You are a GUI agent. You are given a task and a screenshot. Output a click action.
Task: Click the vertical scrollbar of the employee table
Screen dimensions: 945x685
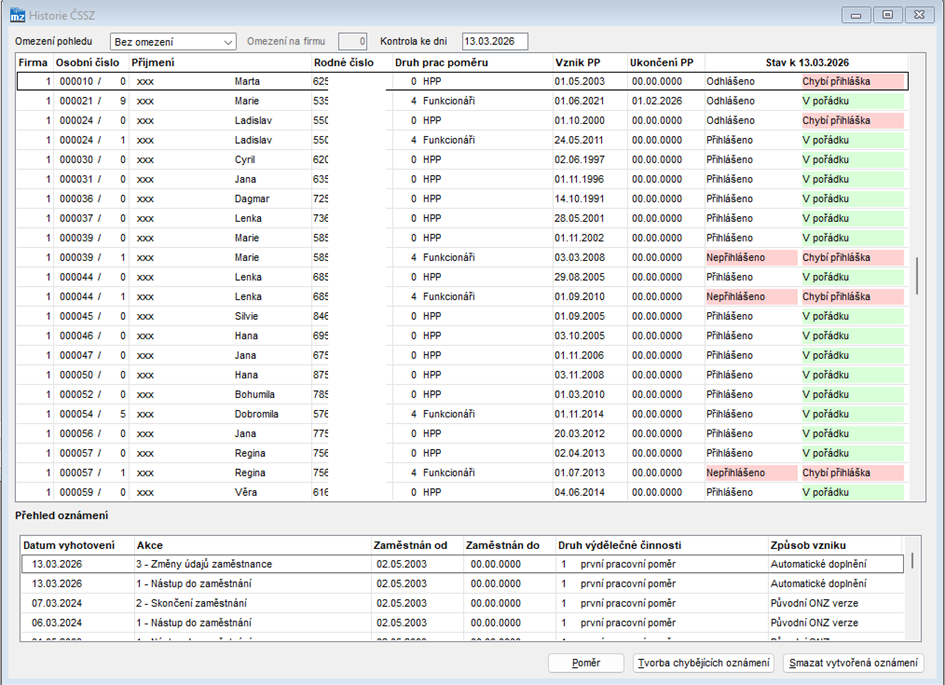pos(917,277)
